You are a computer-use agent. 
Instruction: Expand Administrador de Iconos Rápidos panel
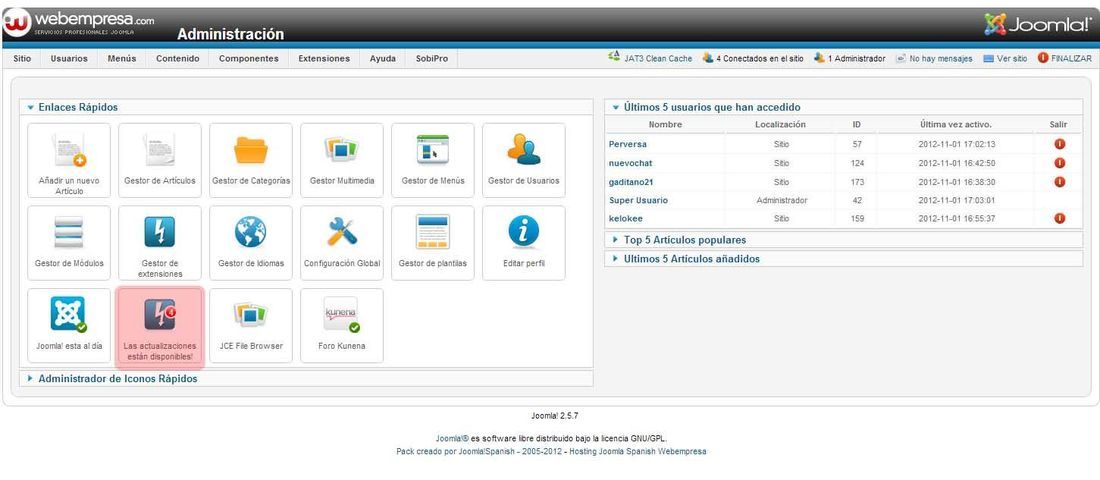tap(307, 378)
